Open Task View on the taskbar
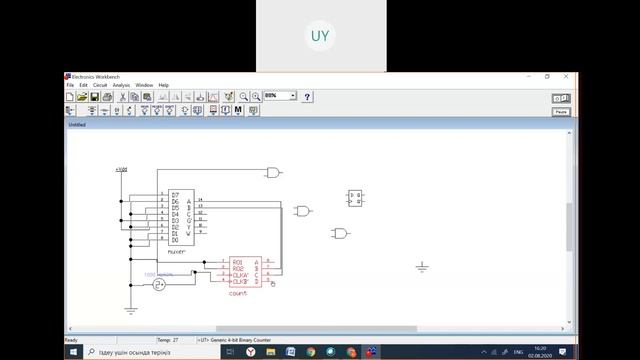Viewport: 640px width, 360px height. pyautogui.click(x=230, y=352)
